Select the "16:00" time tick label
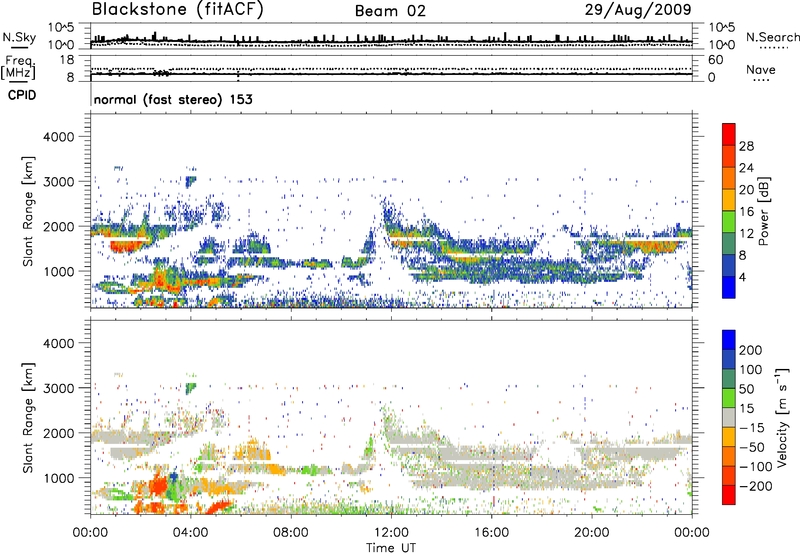Screen dimensions: 800x554 pyautogui.click(x=491, y=533)
